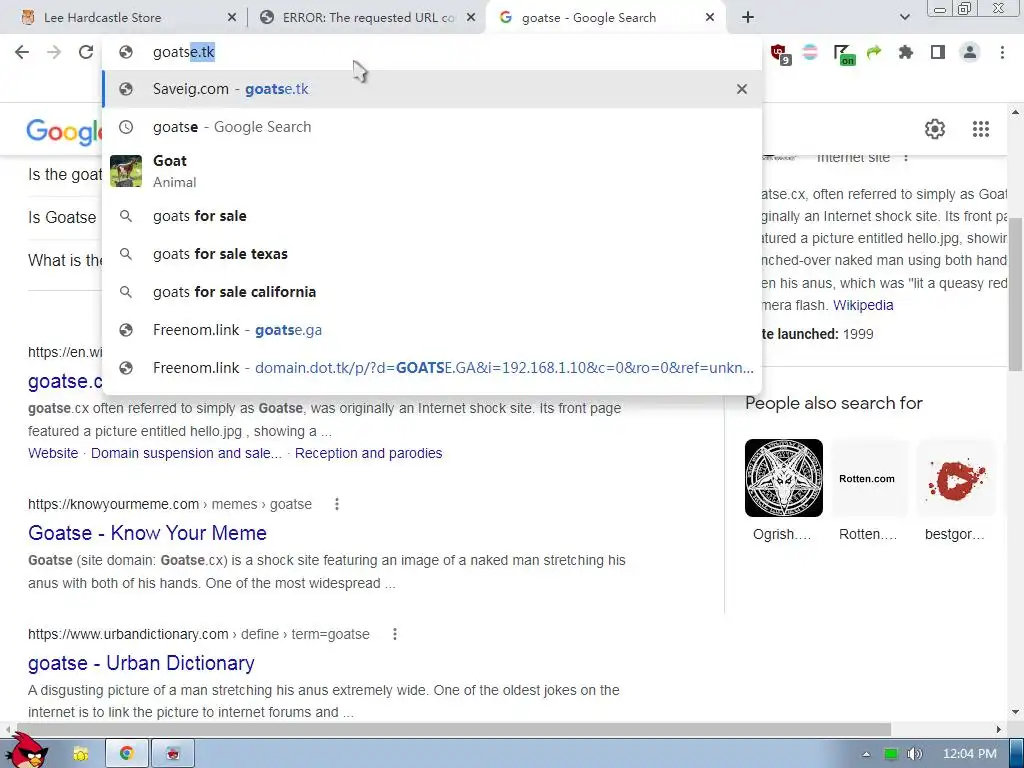1024x768 pixels.
Task: Open the file explorer taskbar icon
Action: pyautogui.click(x=80, y=754)
